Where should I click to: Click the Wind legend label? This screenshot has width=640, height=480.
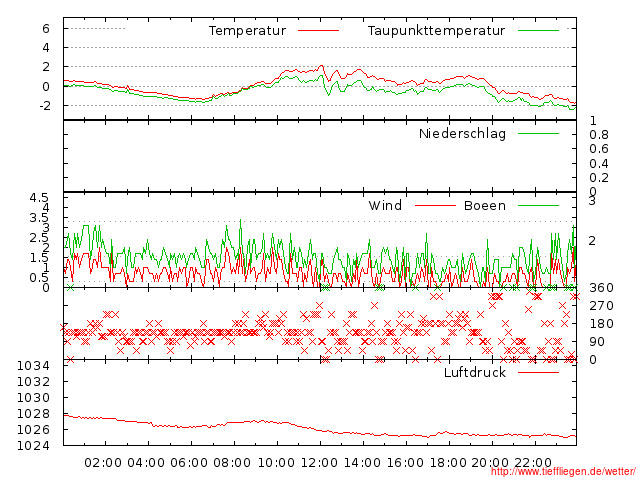[385, 205]
